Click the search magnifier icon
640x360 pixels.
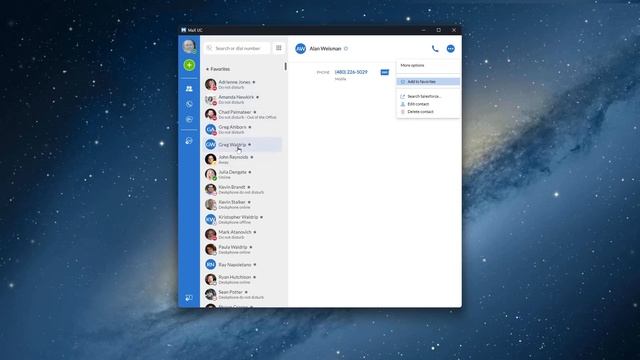(209, 48)
